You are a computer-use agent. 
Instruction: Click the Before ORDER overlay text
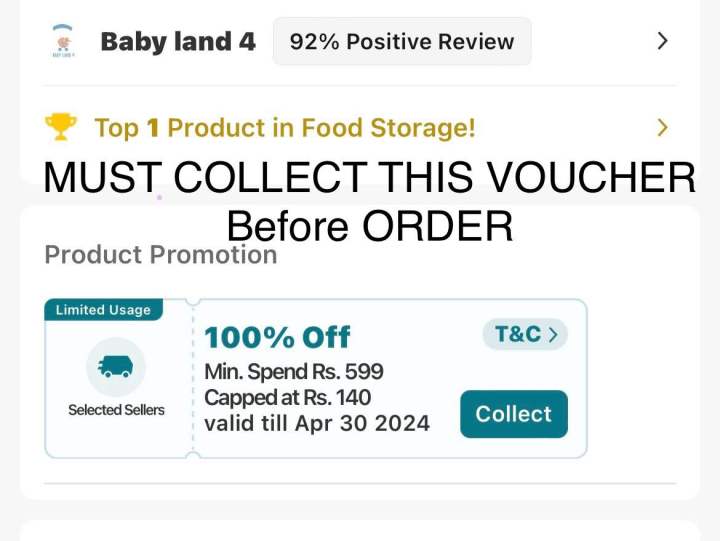369,226
